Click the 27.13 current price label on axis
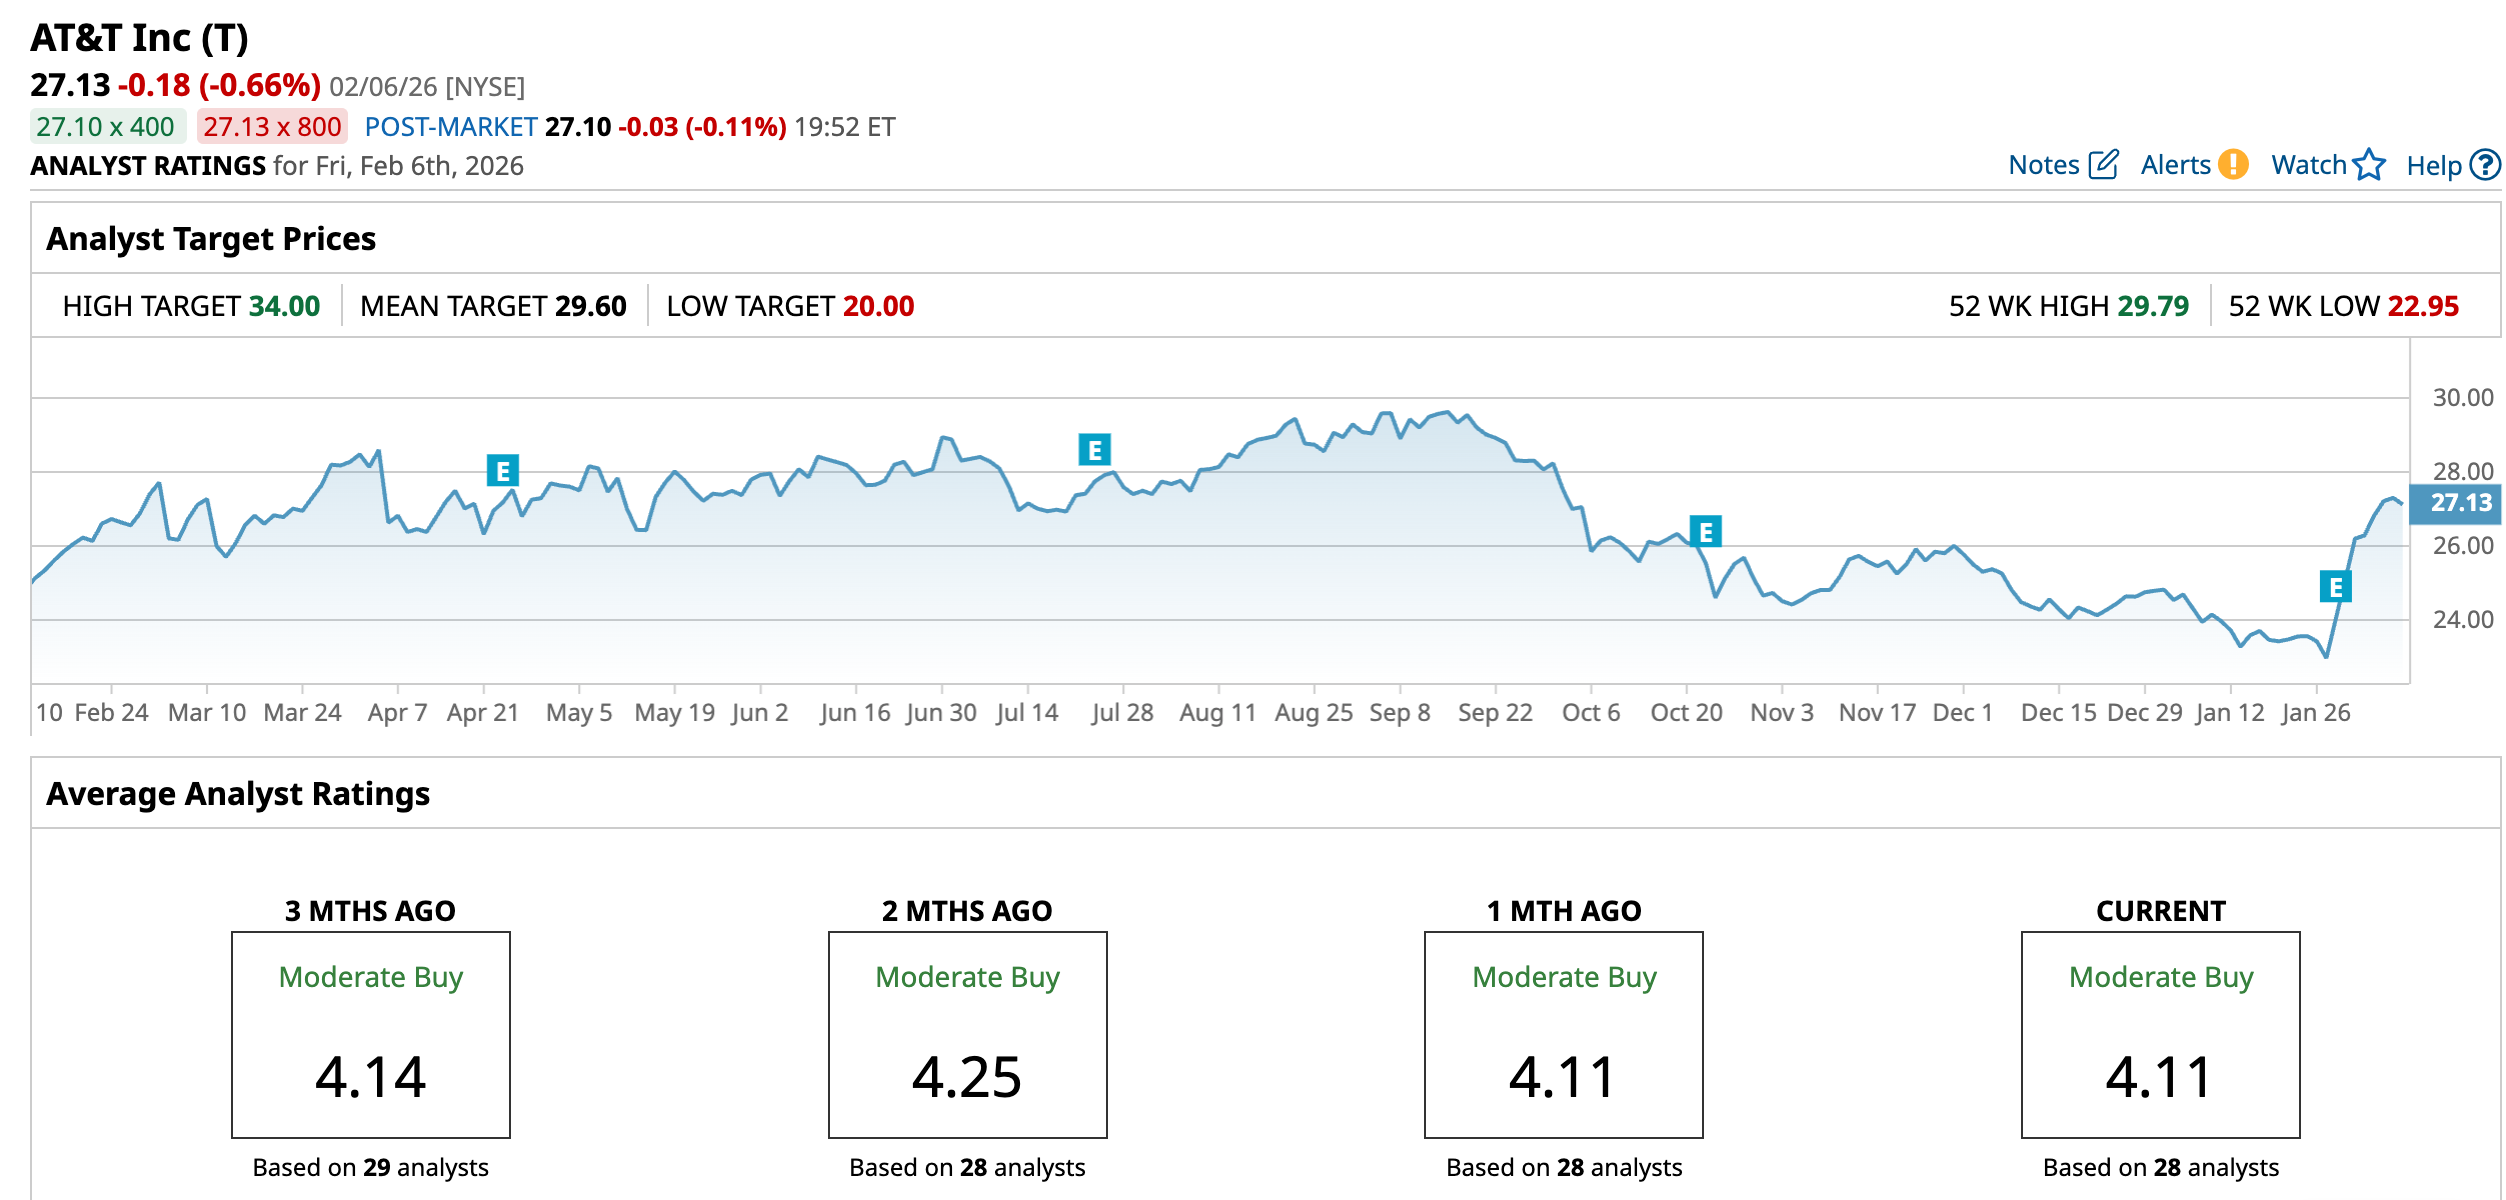The width and height of the screenshot is (2506, 1200). click(2460, 503)
